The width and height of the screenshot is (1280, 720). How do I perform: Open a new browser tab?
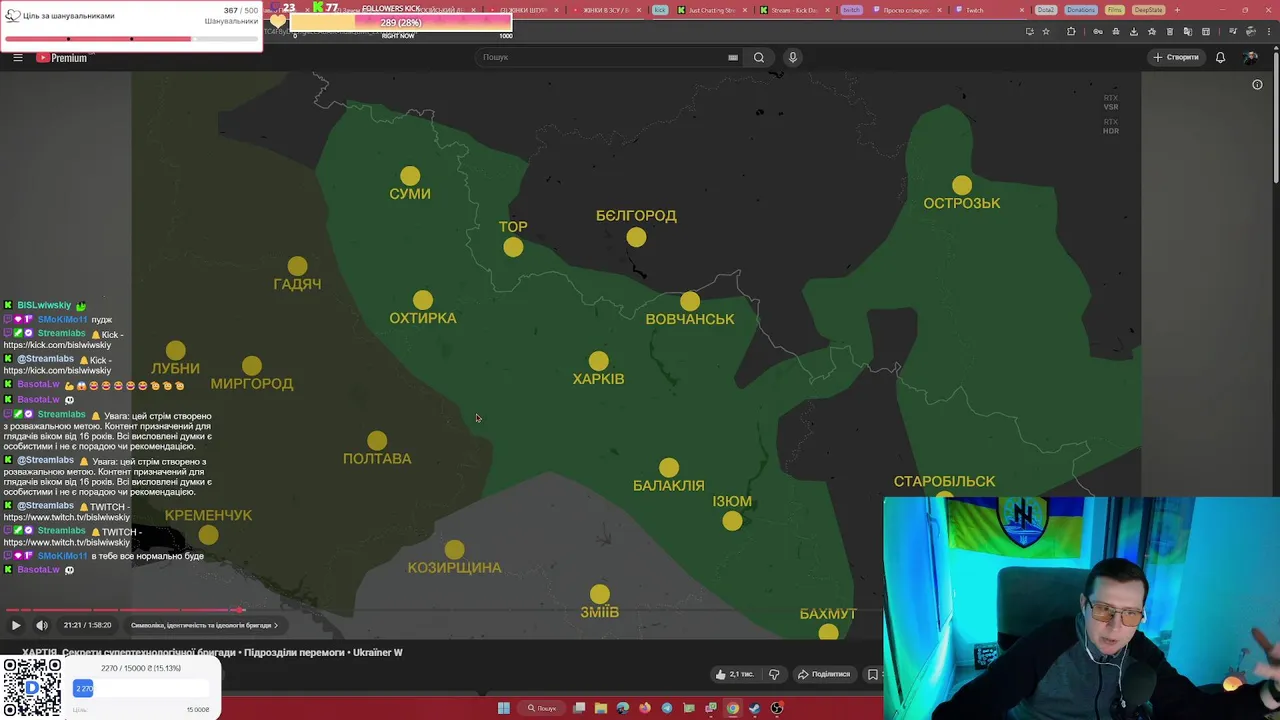point(1177,10)
